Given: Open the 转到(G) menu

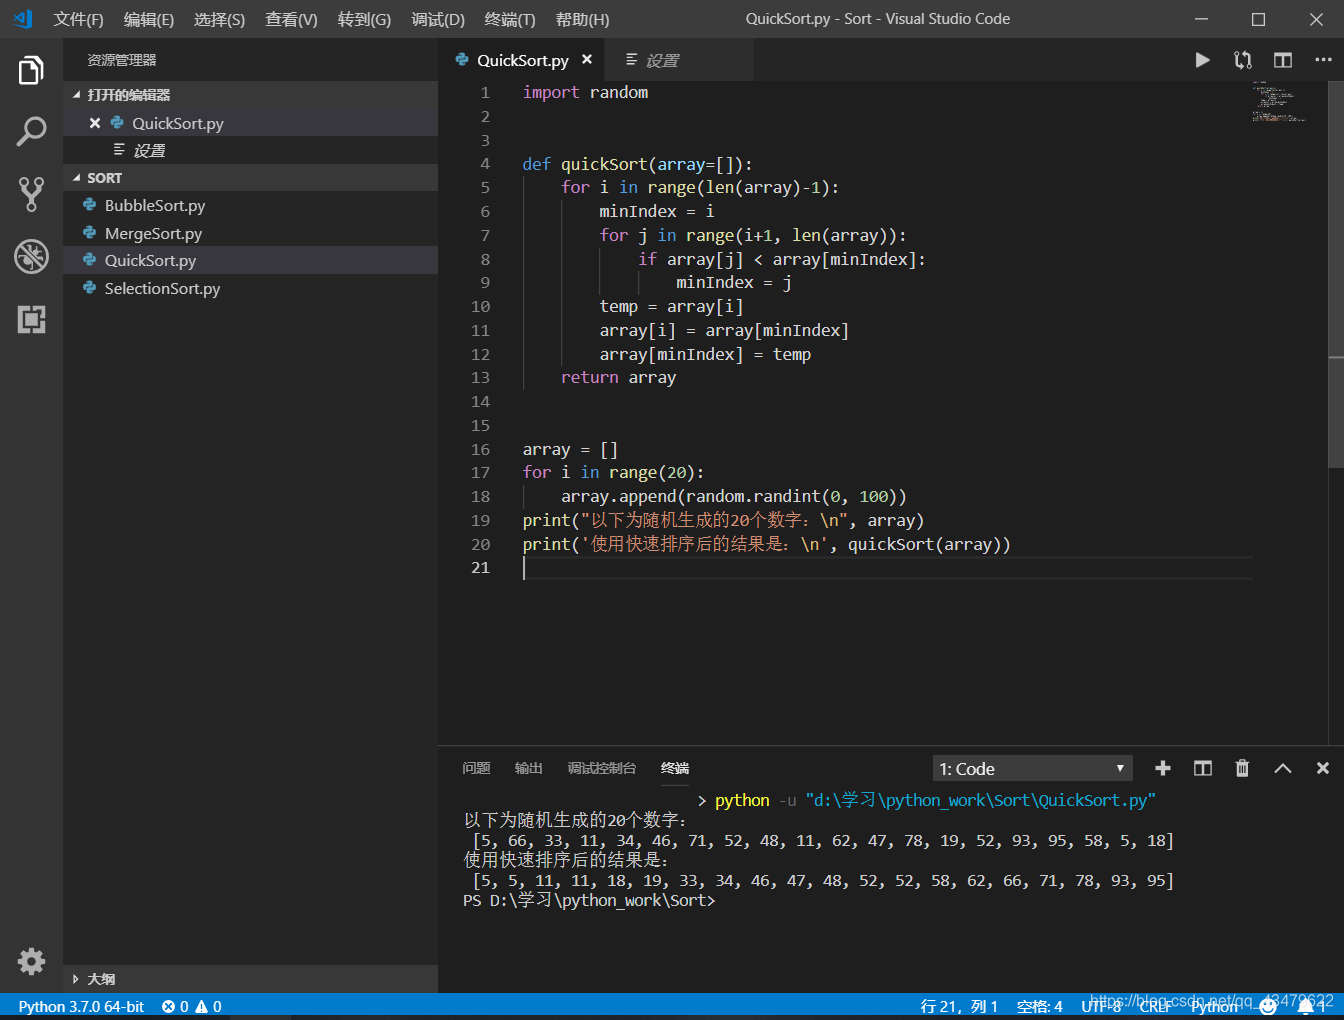Looking at the screenshot, I should pyautogui.click(x=364, y=19).
